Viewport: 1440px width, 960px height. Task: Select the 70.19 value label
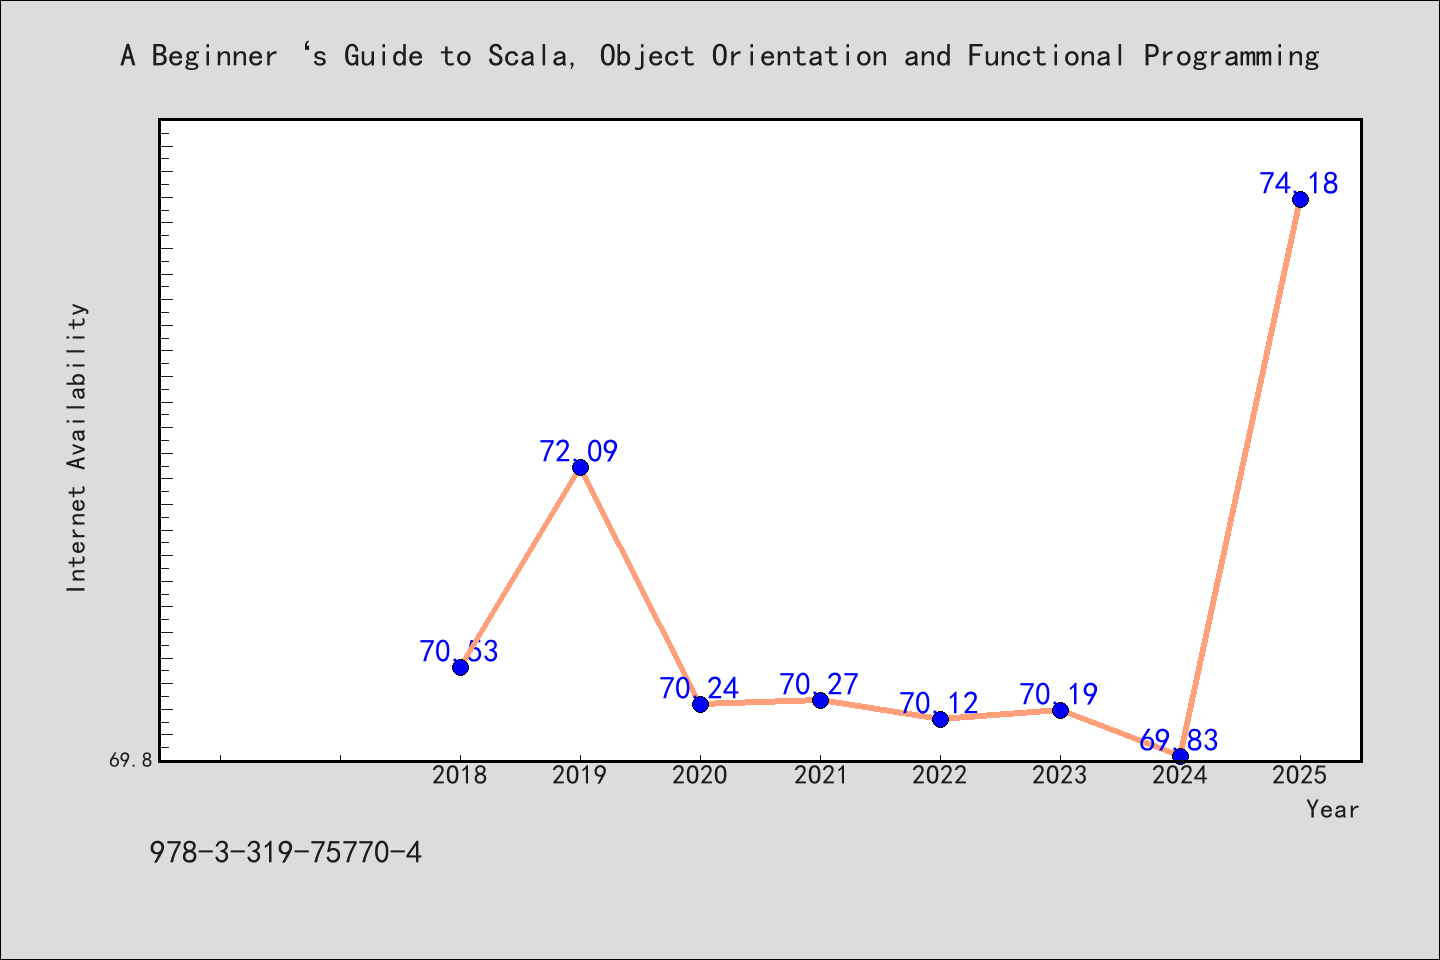click(x=1059, y=695)
